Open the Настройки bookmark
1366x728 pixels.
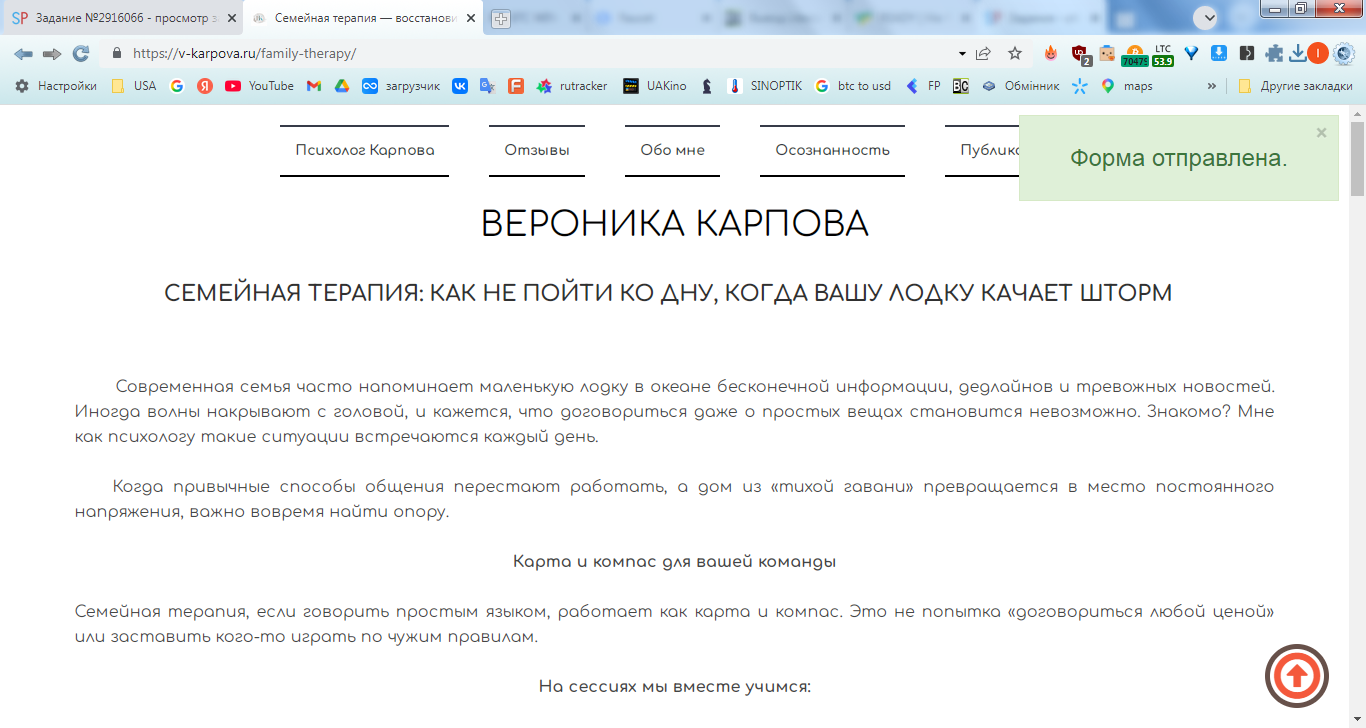55,86
